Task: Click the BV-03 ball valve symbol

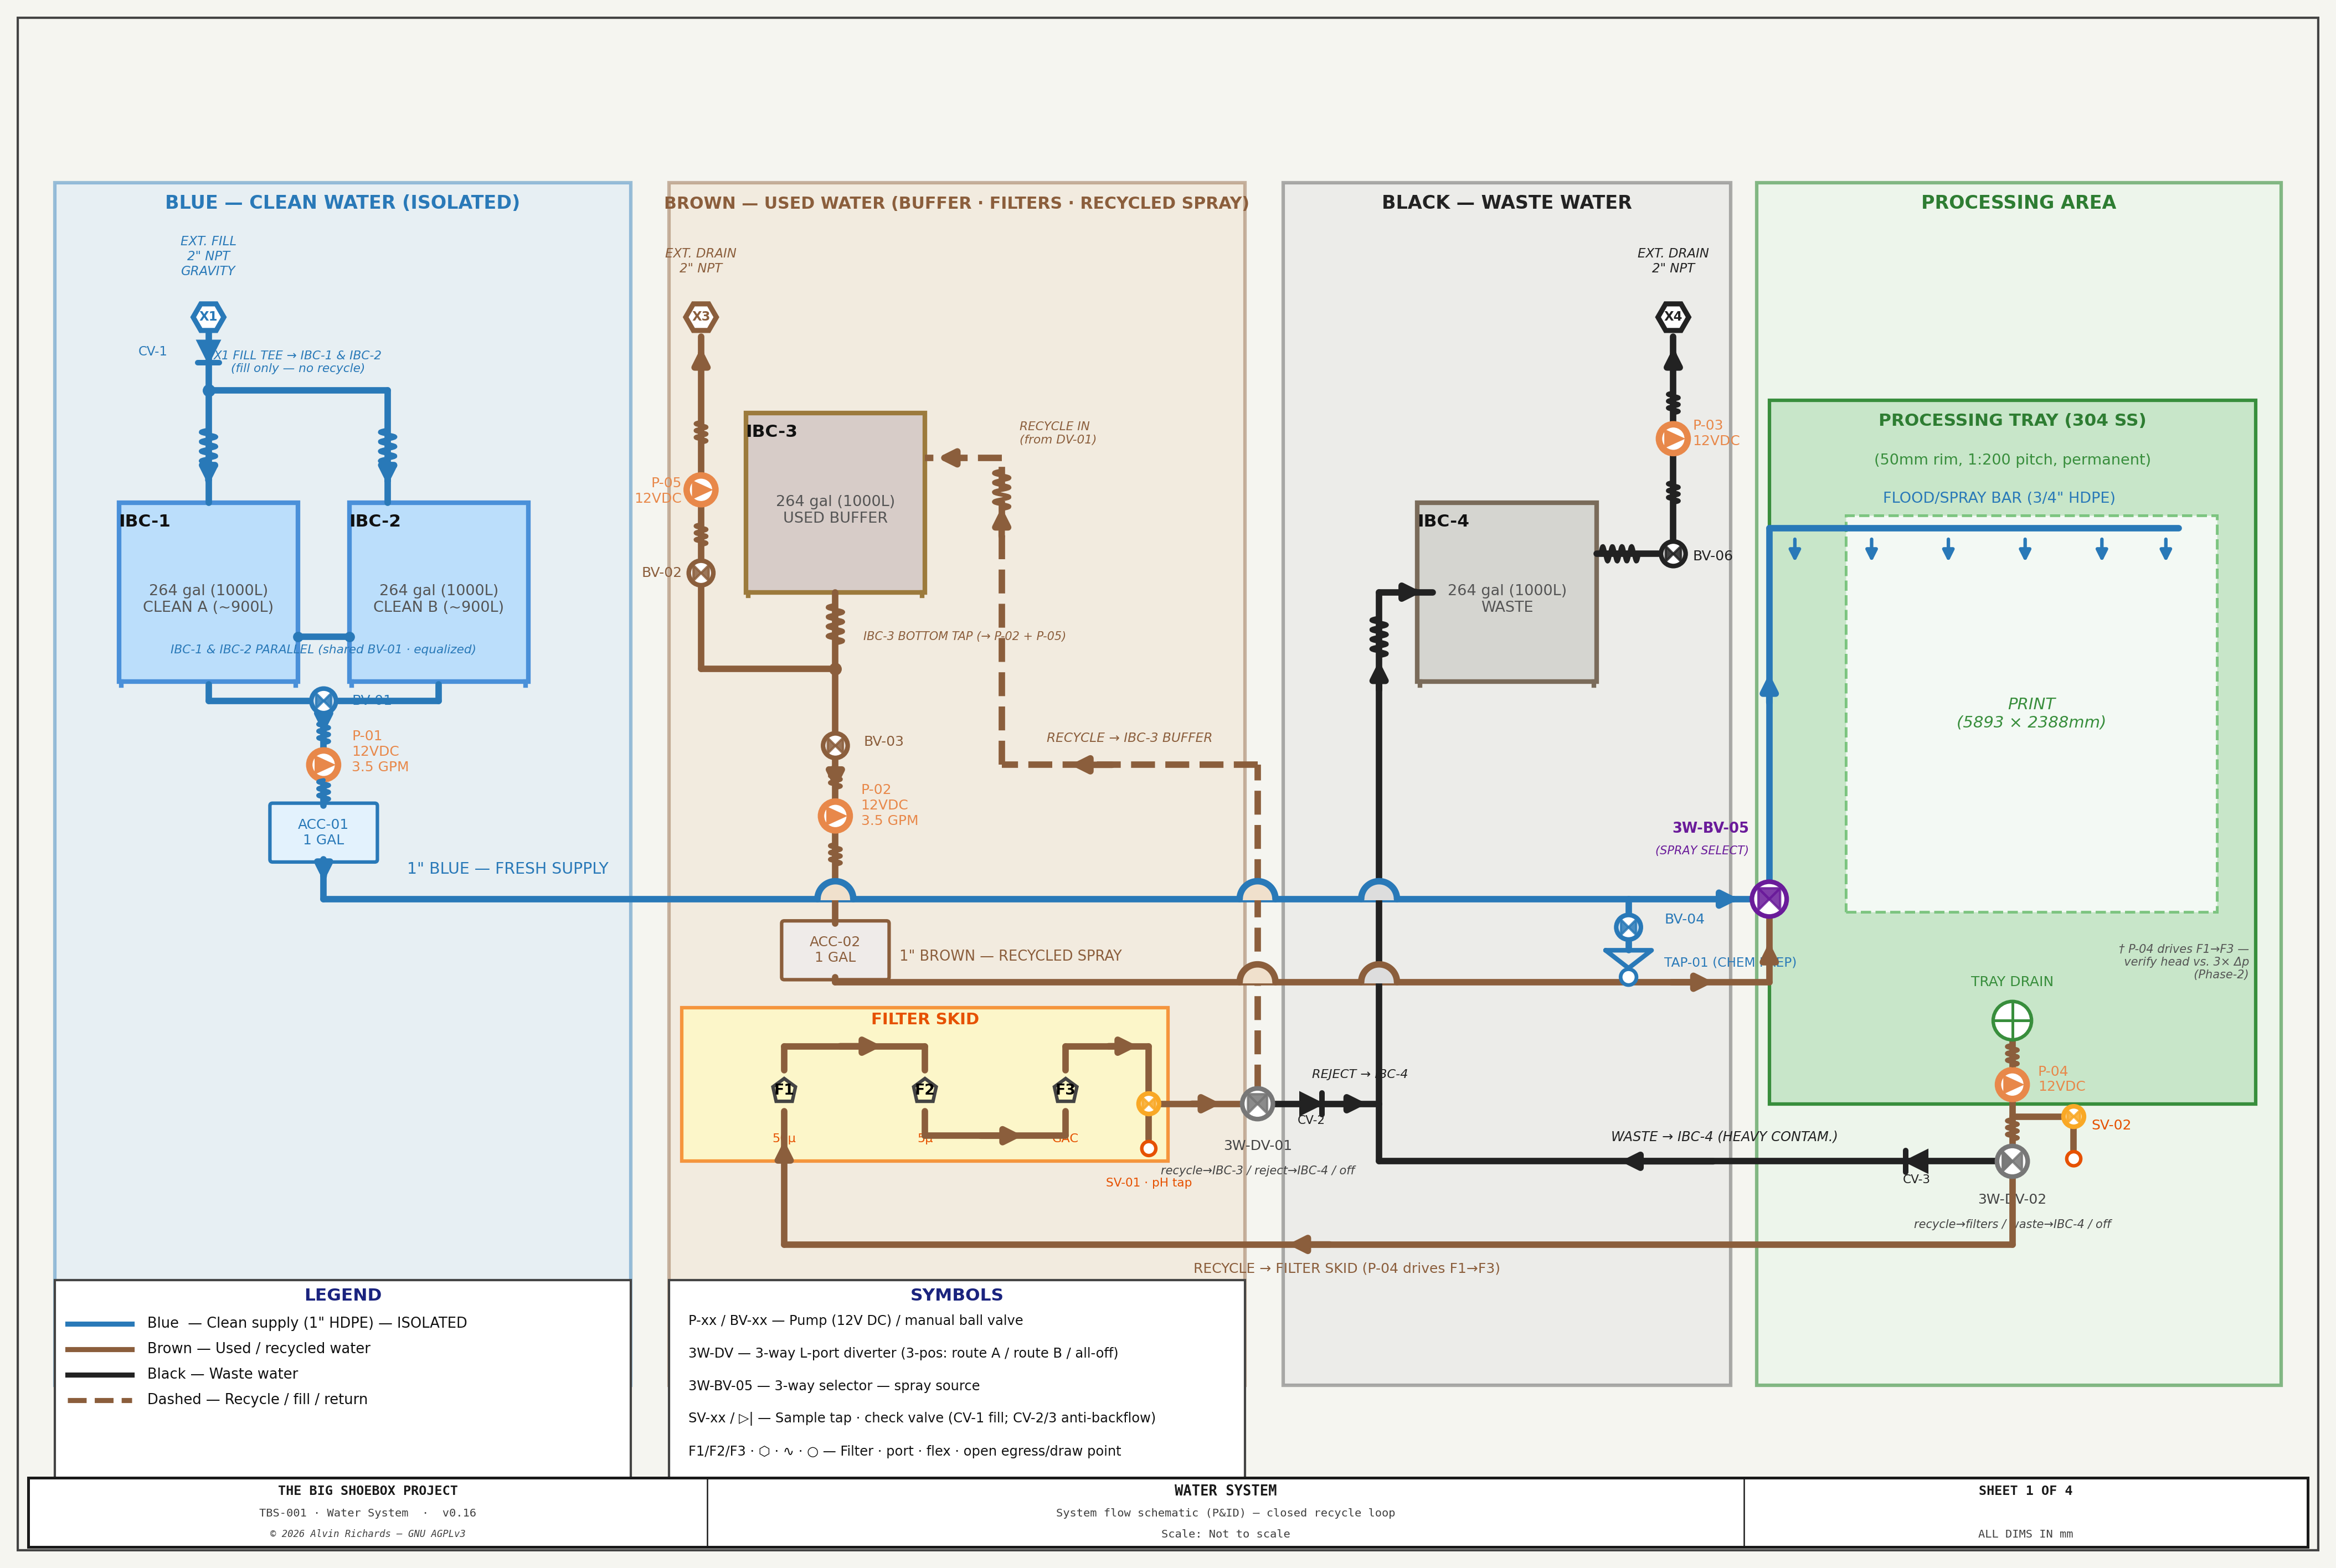Action: [x=835, y=745]
